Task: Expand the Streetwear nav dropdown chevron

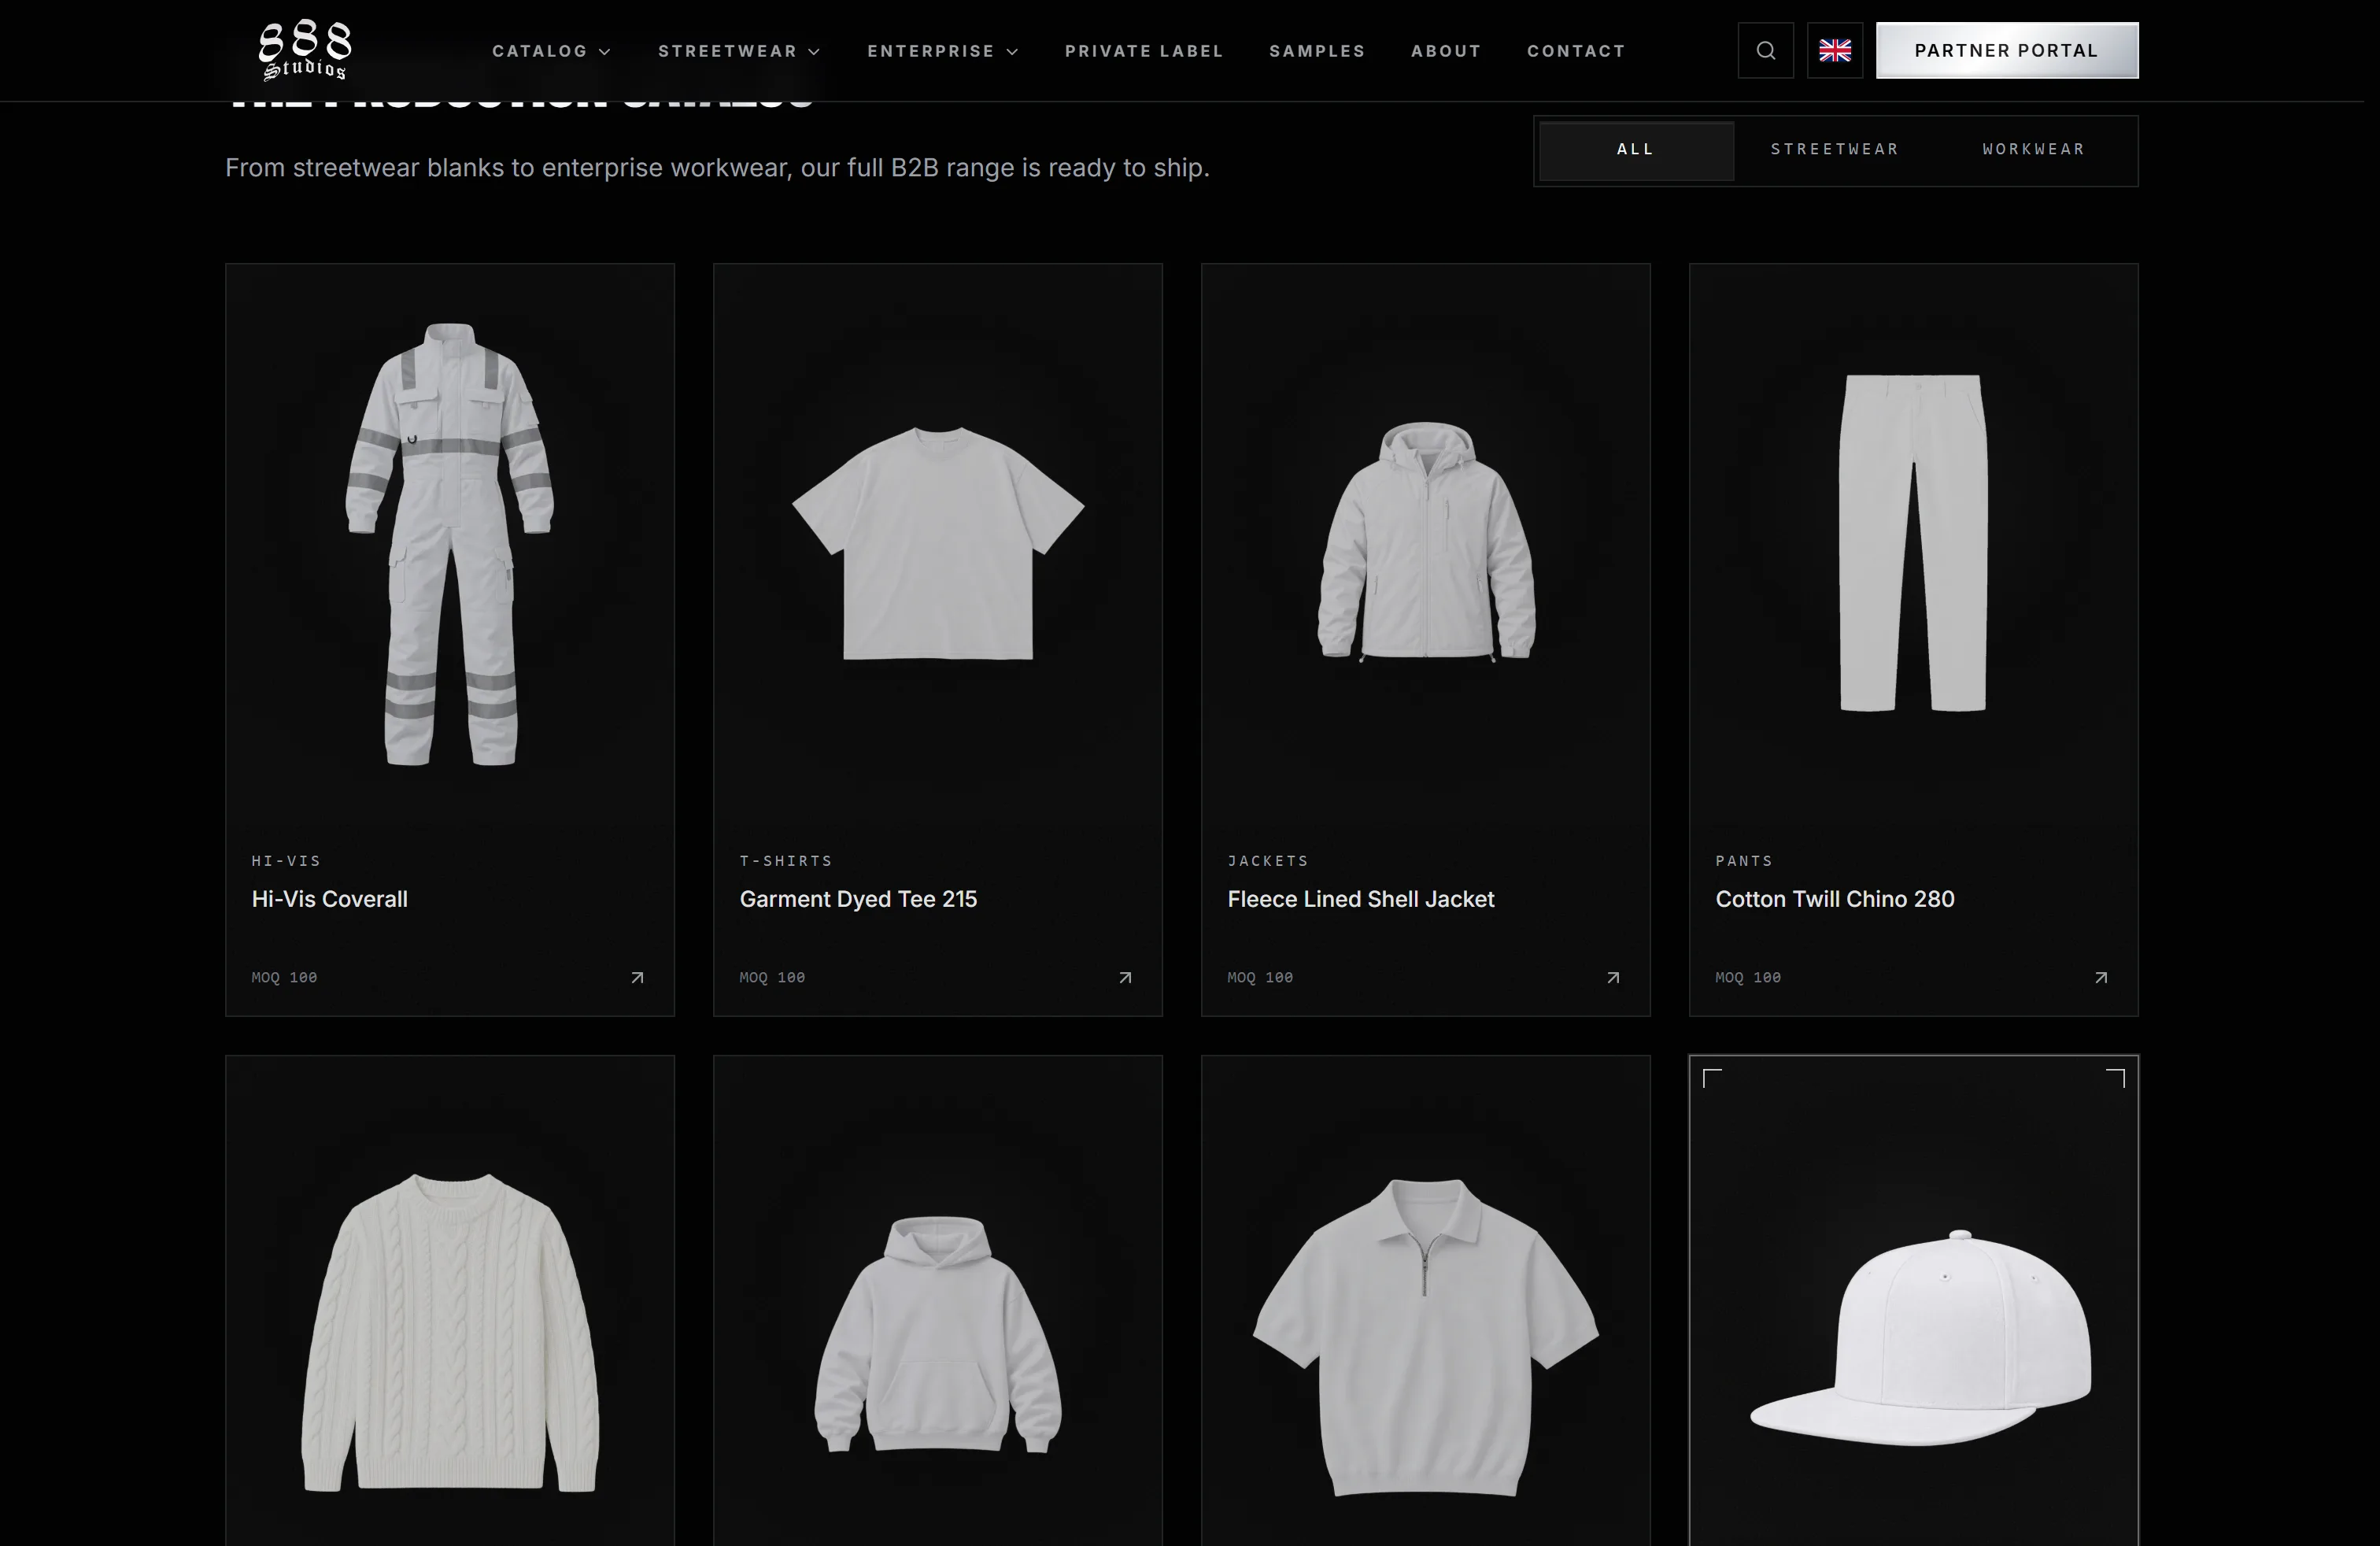Action: point(815,51)
